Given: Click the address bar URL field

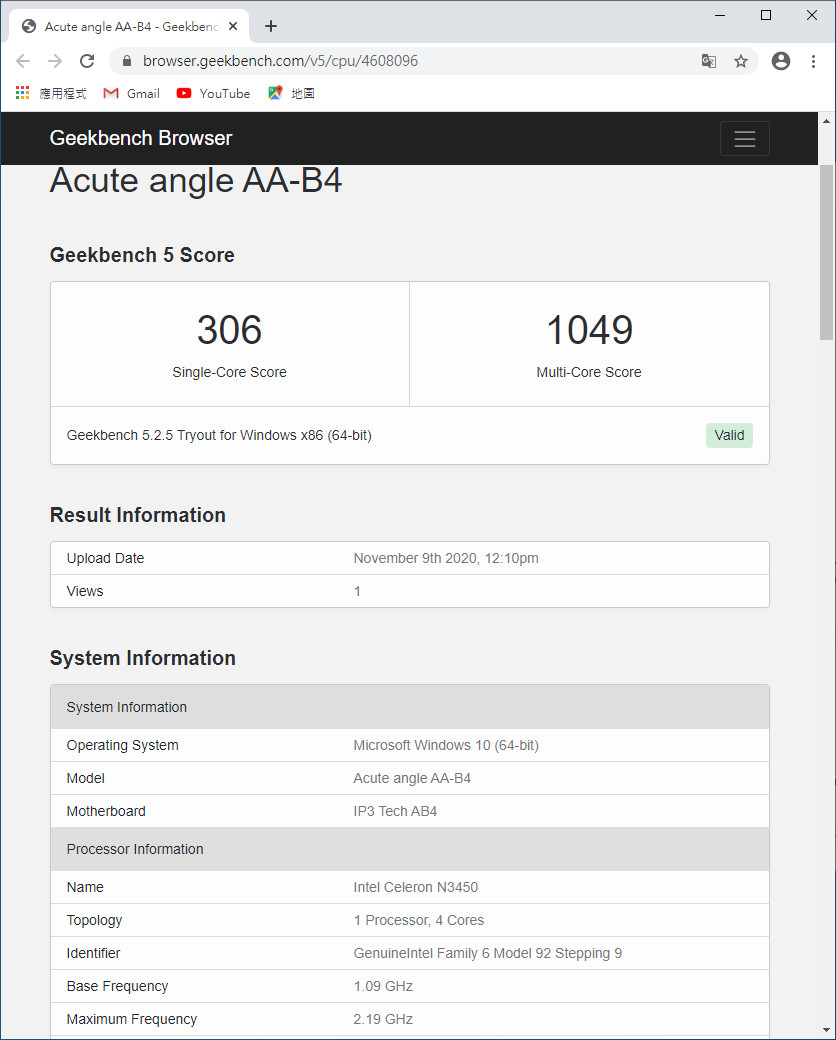Looking at the screenshot, I should tap(400, 61).
